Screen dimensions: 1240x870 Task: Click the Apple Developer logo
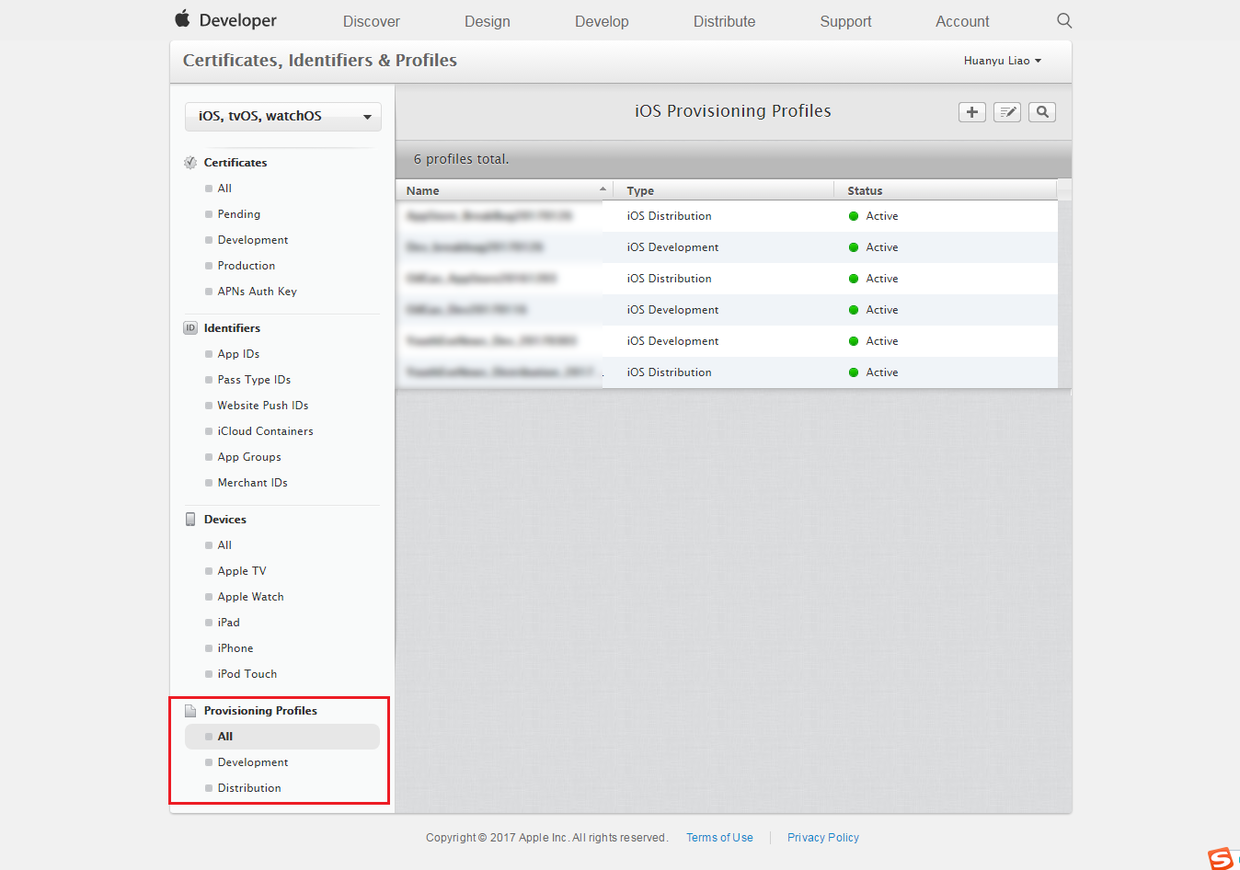coord(225,20)
